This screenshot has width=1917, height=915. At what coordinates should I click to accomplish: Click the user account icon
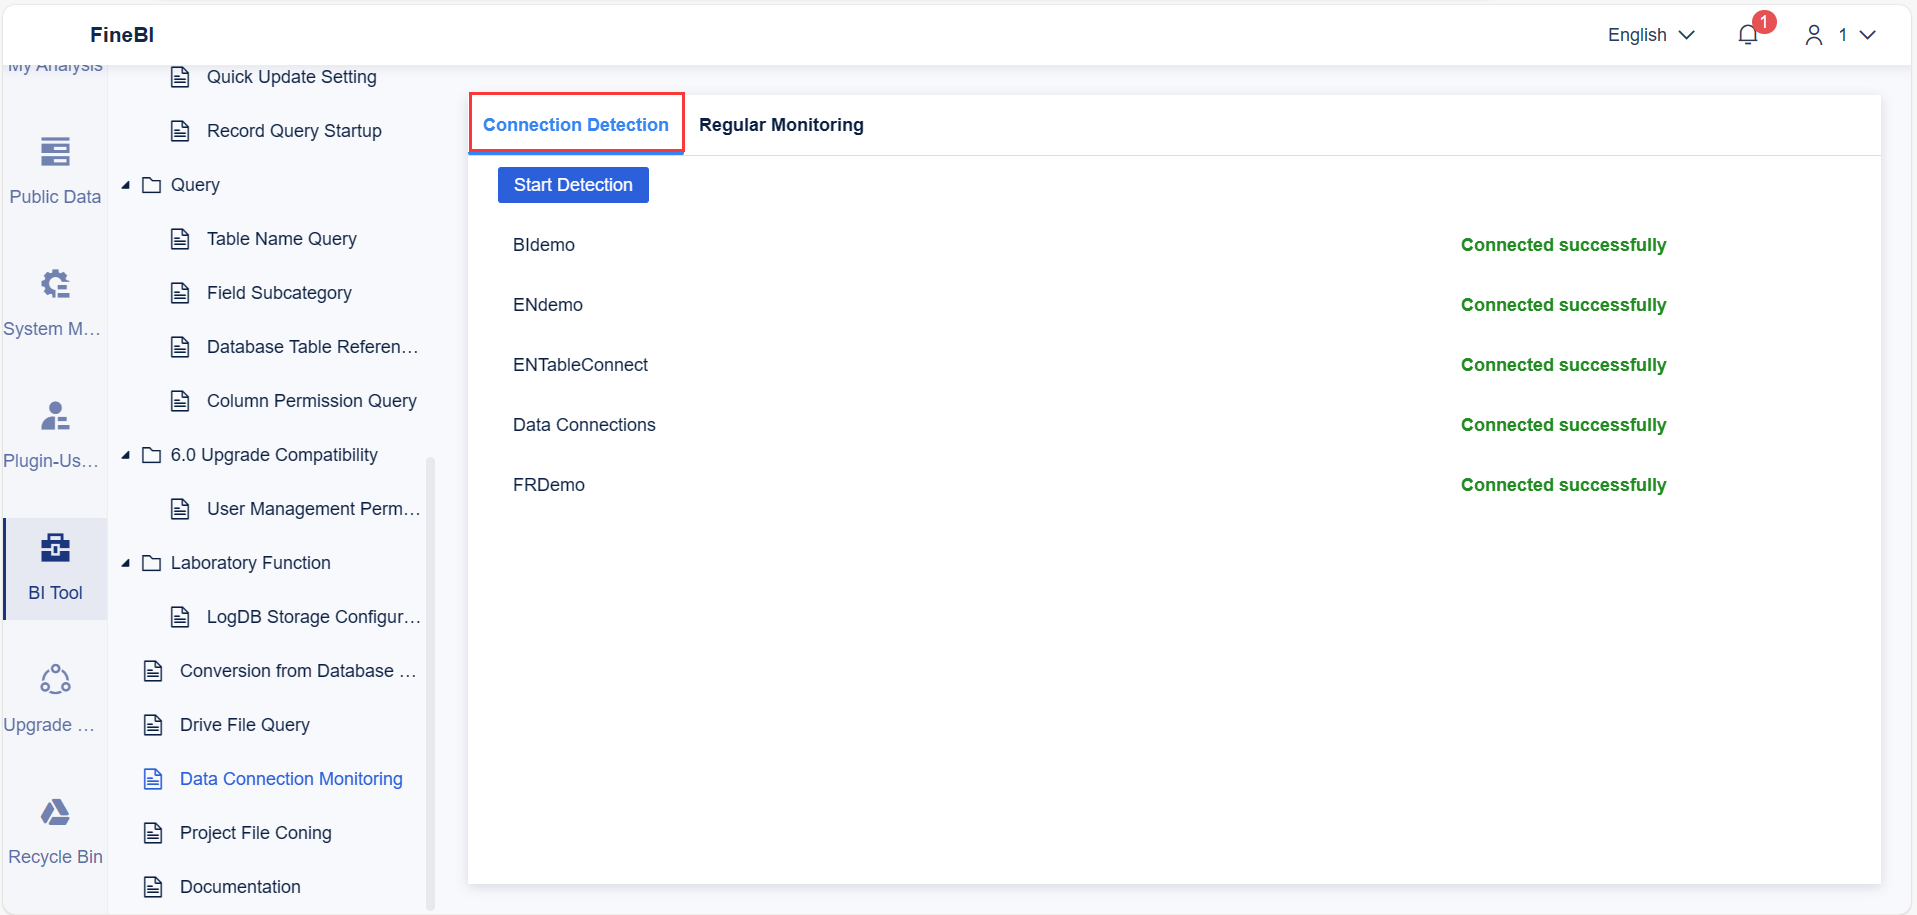1813,34
